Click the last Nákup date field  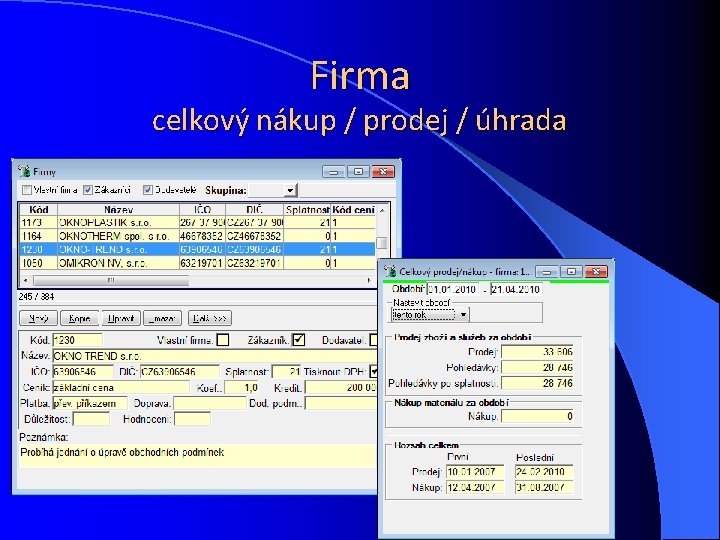(x=544, y=487)
